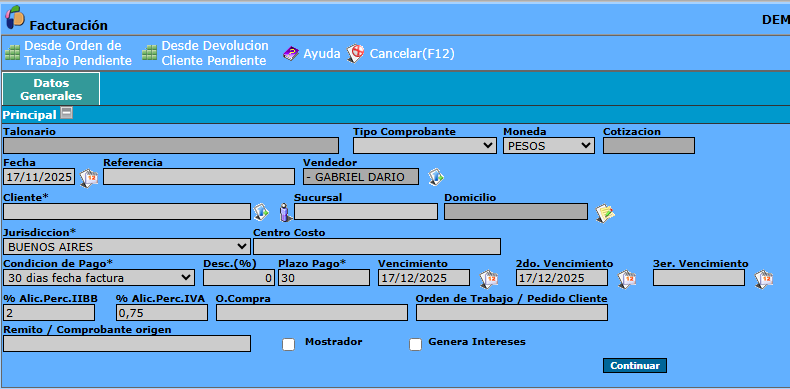Open the Moneda dropdown showing PESOS
This screenshot has width=790, height=389.
pyautogui.click(x=549, y=146)
